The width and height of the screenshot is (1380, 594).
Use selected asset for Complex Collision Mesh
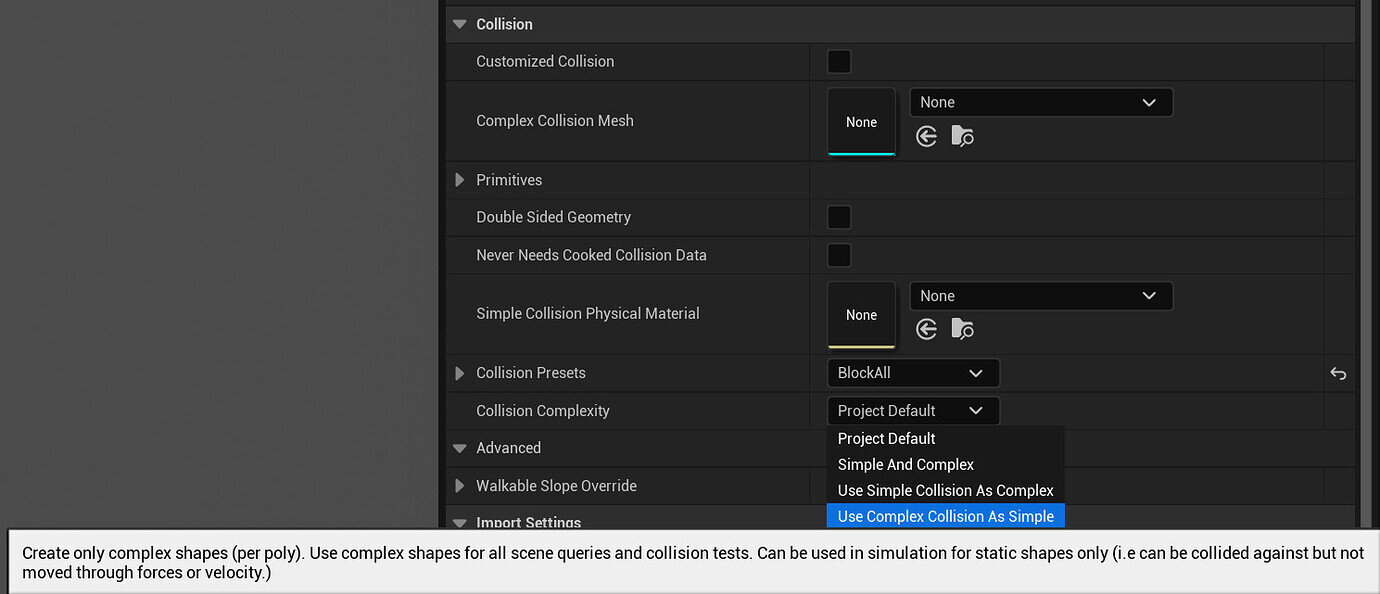click(927, 136)
